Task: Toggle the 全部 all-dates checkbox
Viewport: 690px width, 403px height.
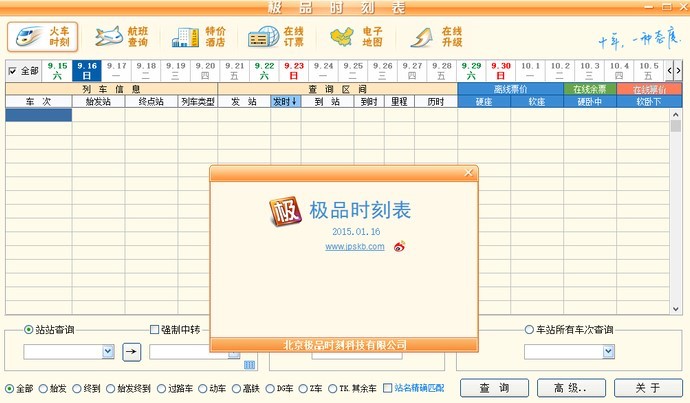Action: (x=13, y=71)
